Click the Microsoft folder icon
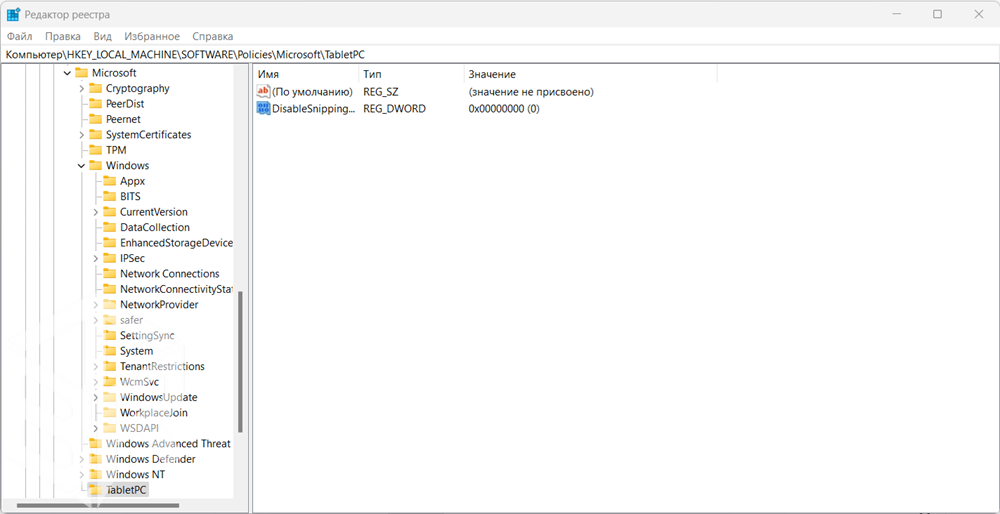 81,73
